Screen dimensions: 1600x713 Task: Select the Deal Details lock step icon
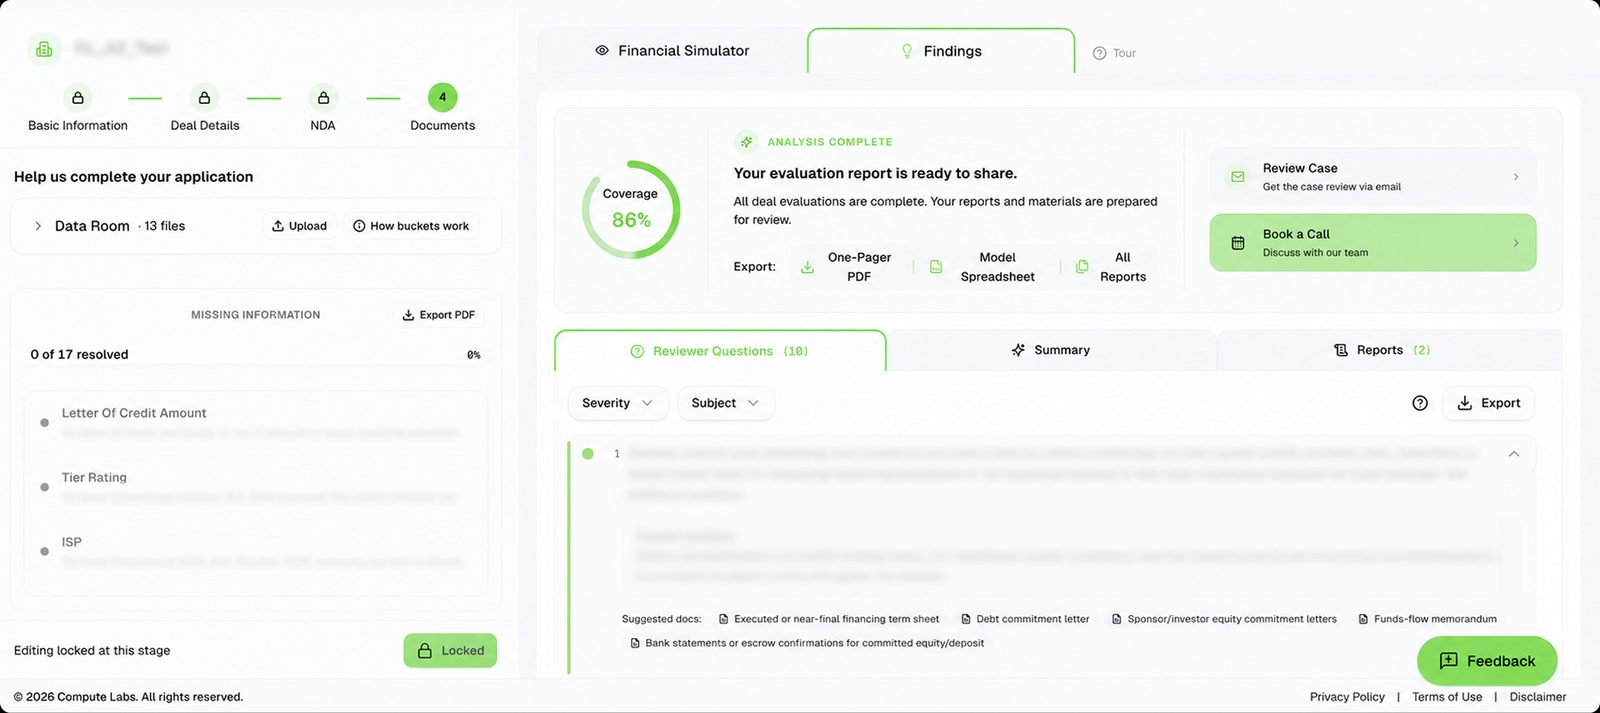click(204, 97)
